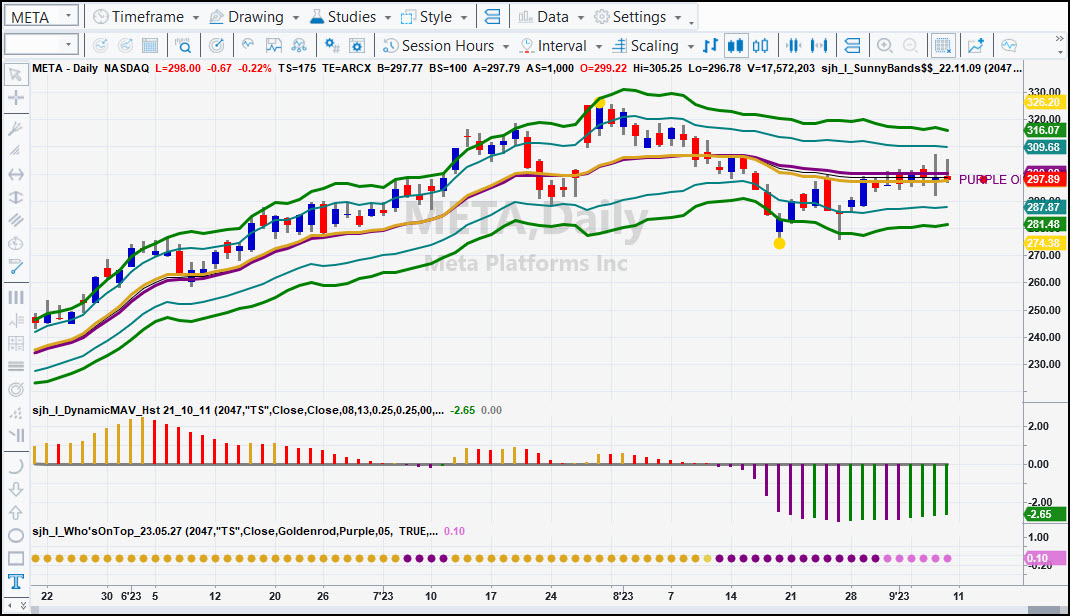Viewport: 1070px width, 616px height.
Task: Open the Studies menu
Action: 350,17
